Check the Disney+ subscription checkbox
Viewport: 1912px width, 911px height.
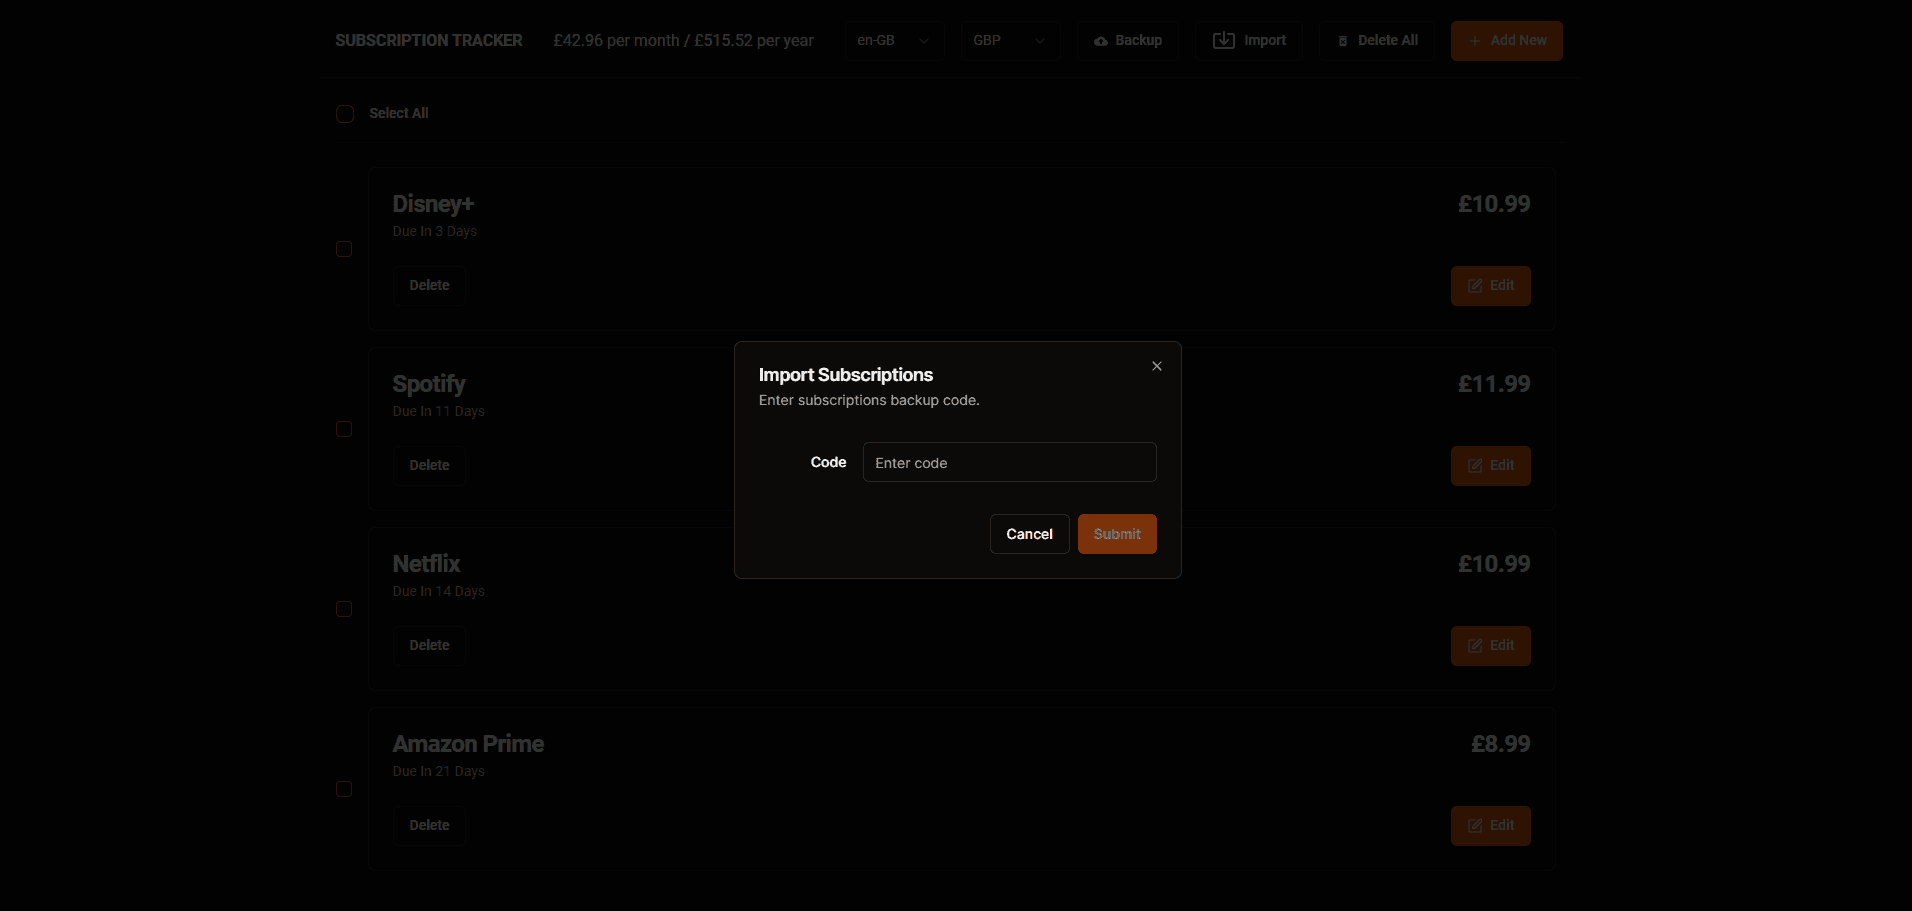click(x=344, y=249)
